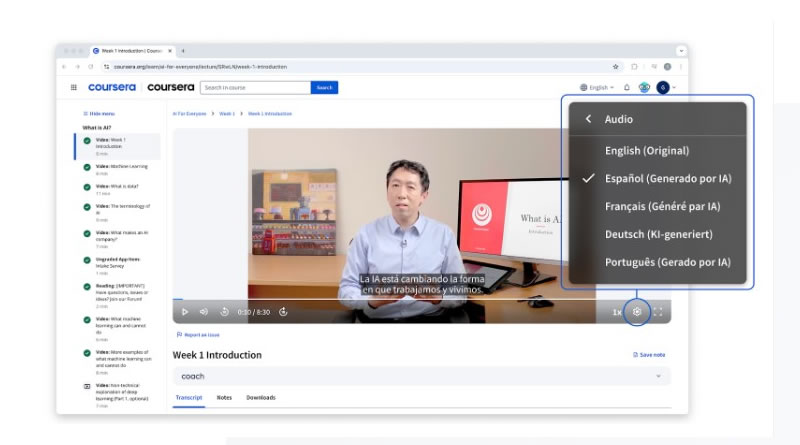The width and height of the screenshot is (800, 445).
Task: Expand the coach panel chevron
Action: pos(658,376)
